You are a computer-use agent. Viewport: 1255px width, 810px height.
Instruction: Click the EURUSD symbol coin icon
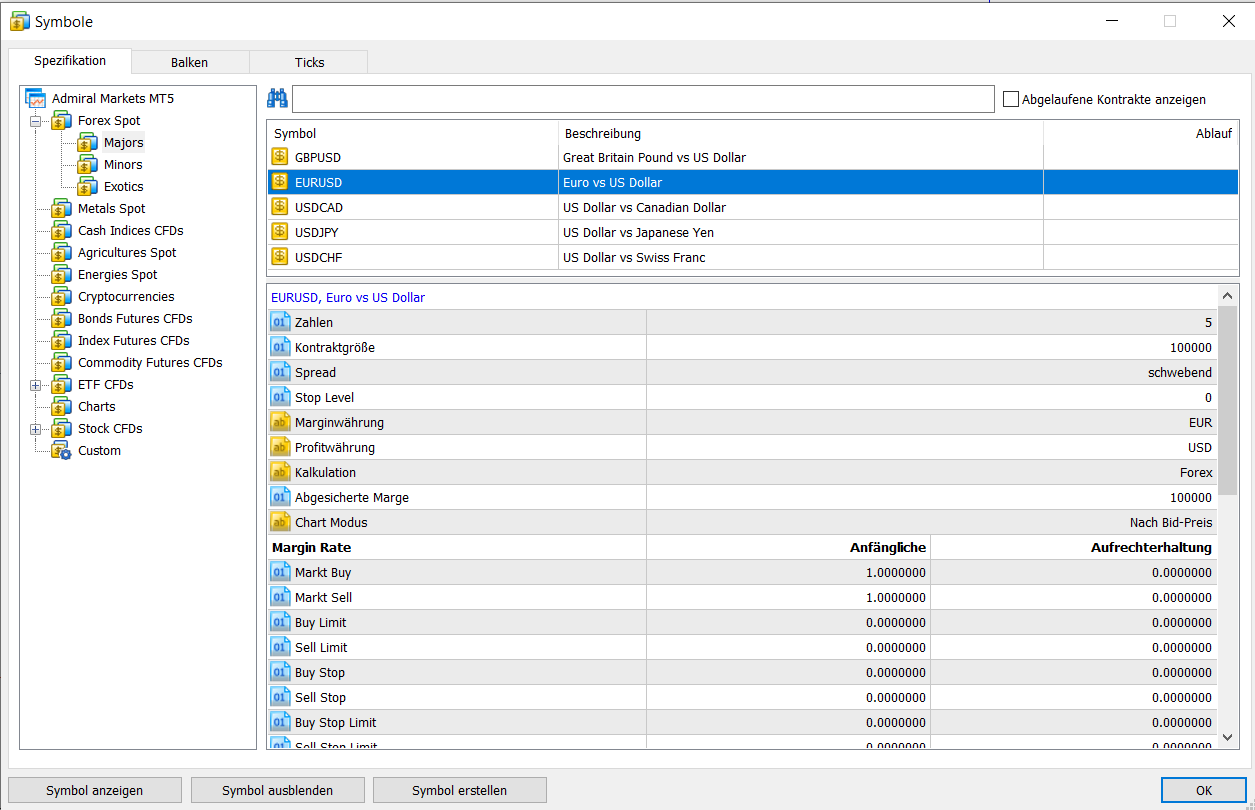[280, 182]
